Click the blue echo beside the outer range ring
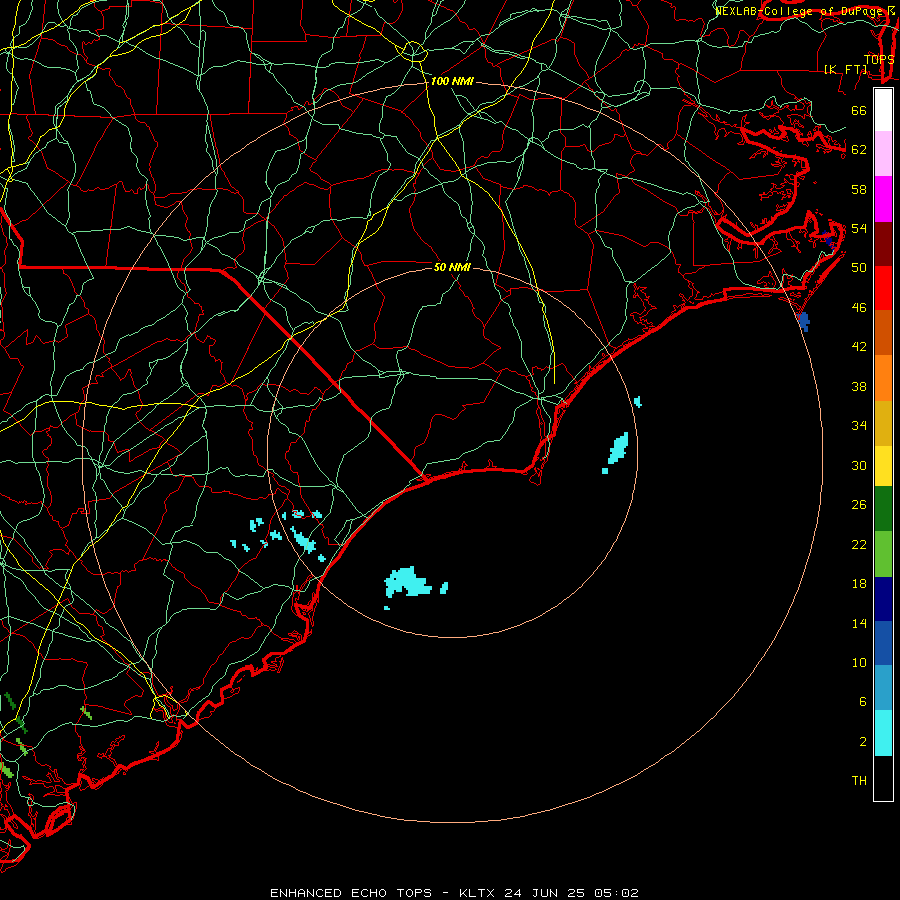The height and width of the screenshot is (900, 900). (x=804, y=321)
